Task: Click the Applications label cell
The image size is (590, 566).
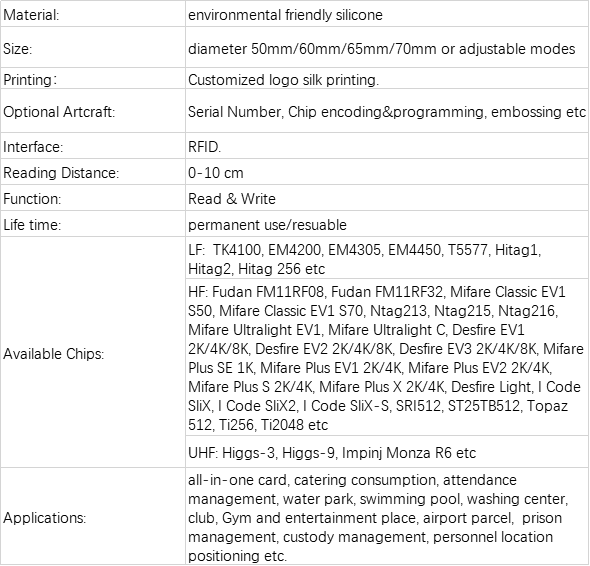Action: [93, 516]
